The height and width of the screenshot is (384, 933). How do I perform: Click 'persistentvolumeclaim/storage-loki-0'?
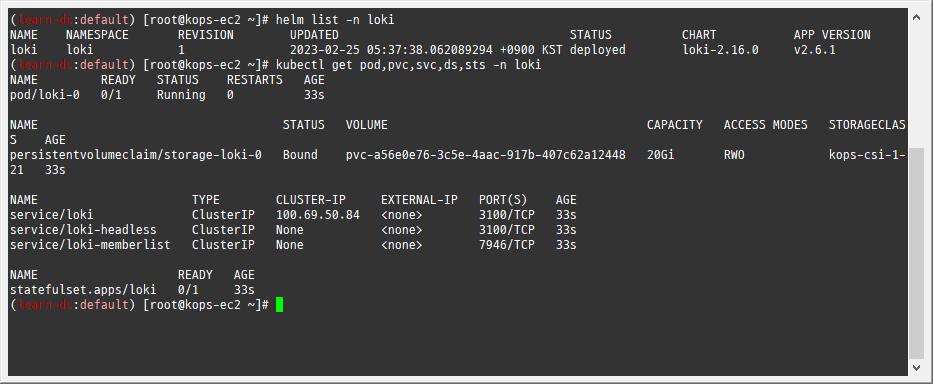click(x=136, y=155)
